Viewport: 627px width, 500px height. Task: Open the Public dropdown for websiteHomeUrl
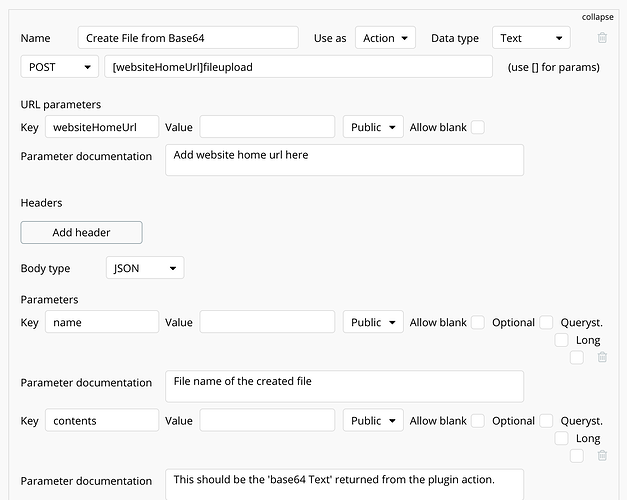tap(373, 127)
